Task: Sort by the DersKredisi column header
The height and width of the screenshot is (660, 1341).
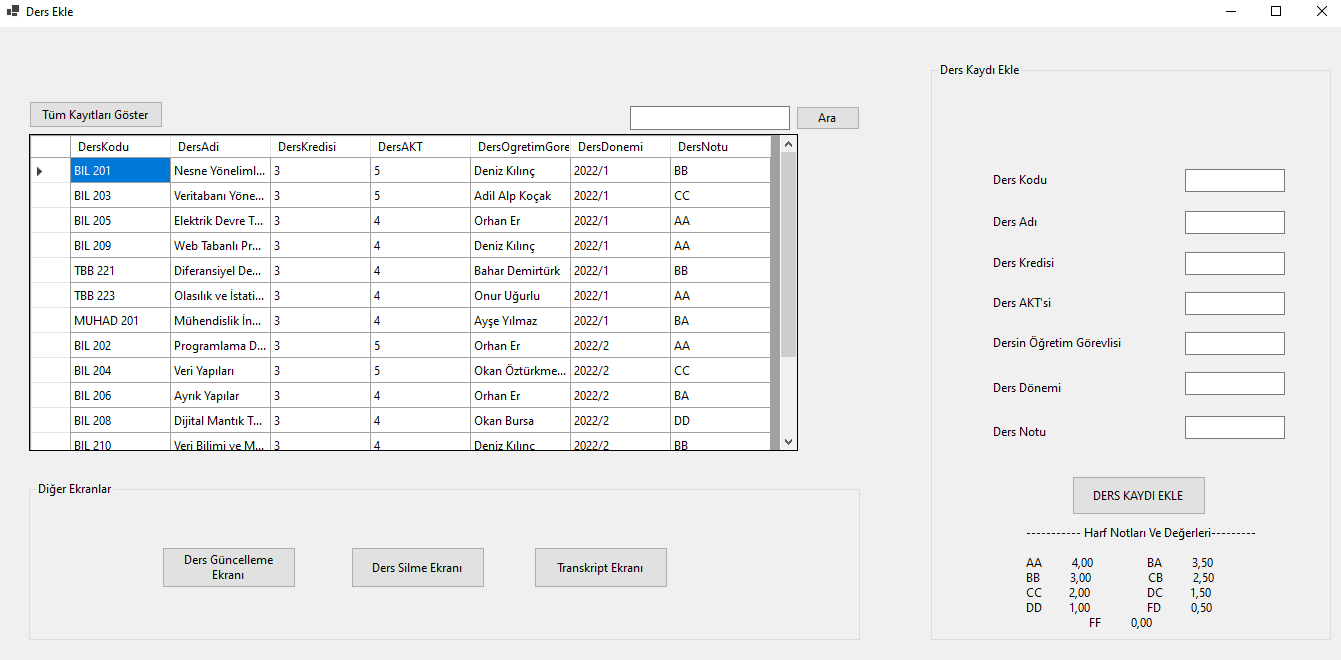Action: point(320,147)
